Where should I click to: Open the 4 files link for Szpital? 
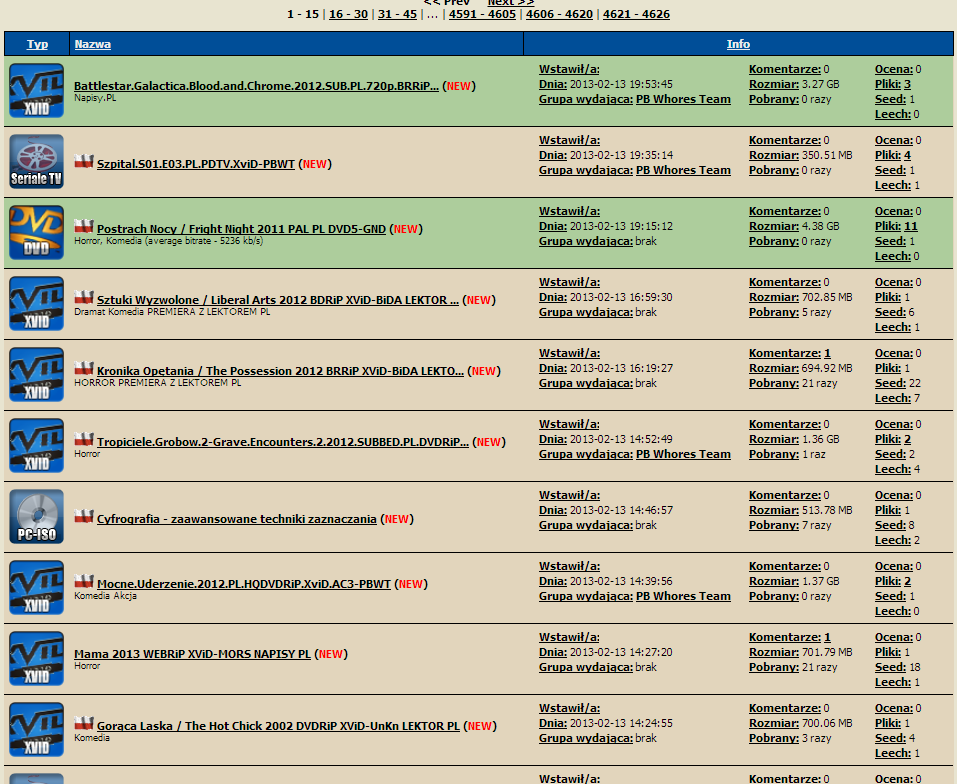(908, 155)
